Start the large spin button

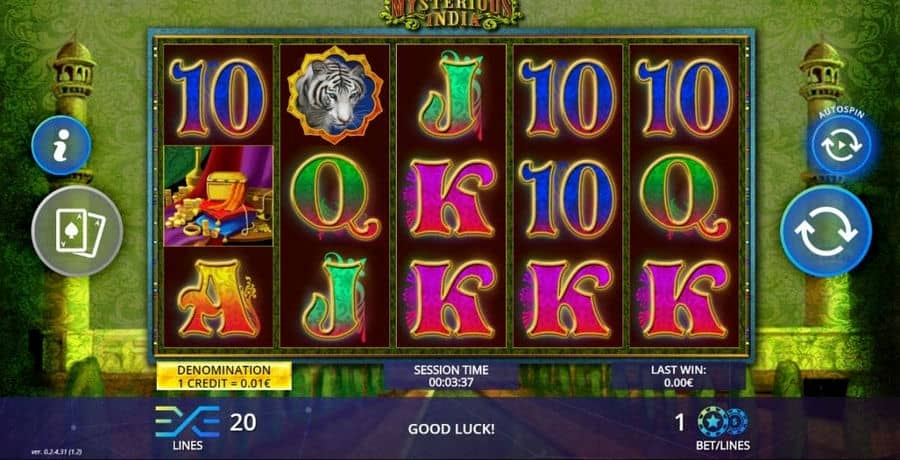825,231
